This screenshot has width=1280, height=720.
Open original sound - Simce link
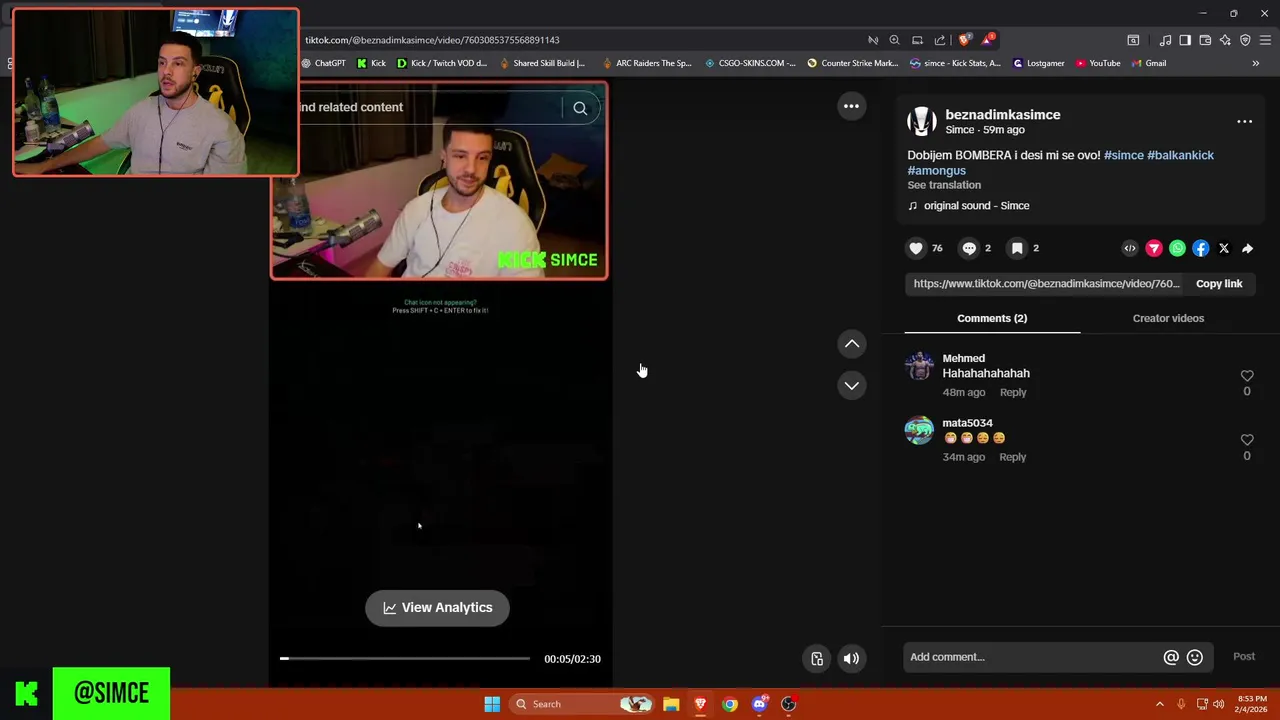976,206
